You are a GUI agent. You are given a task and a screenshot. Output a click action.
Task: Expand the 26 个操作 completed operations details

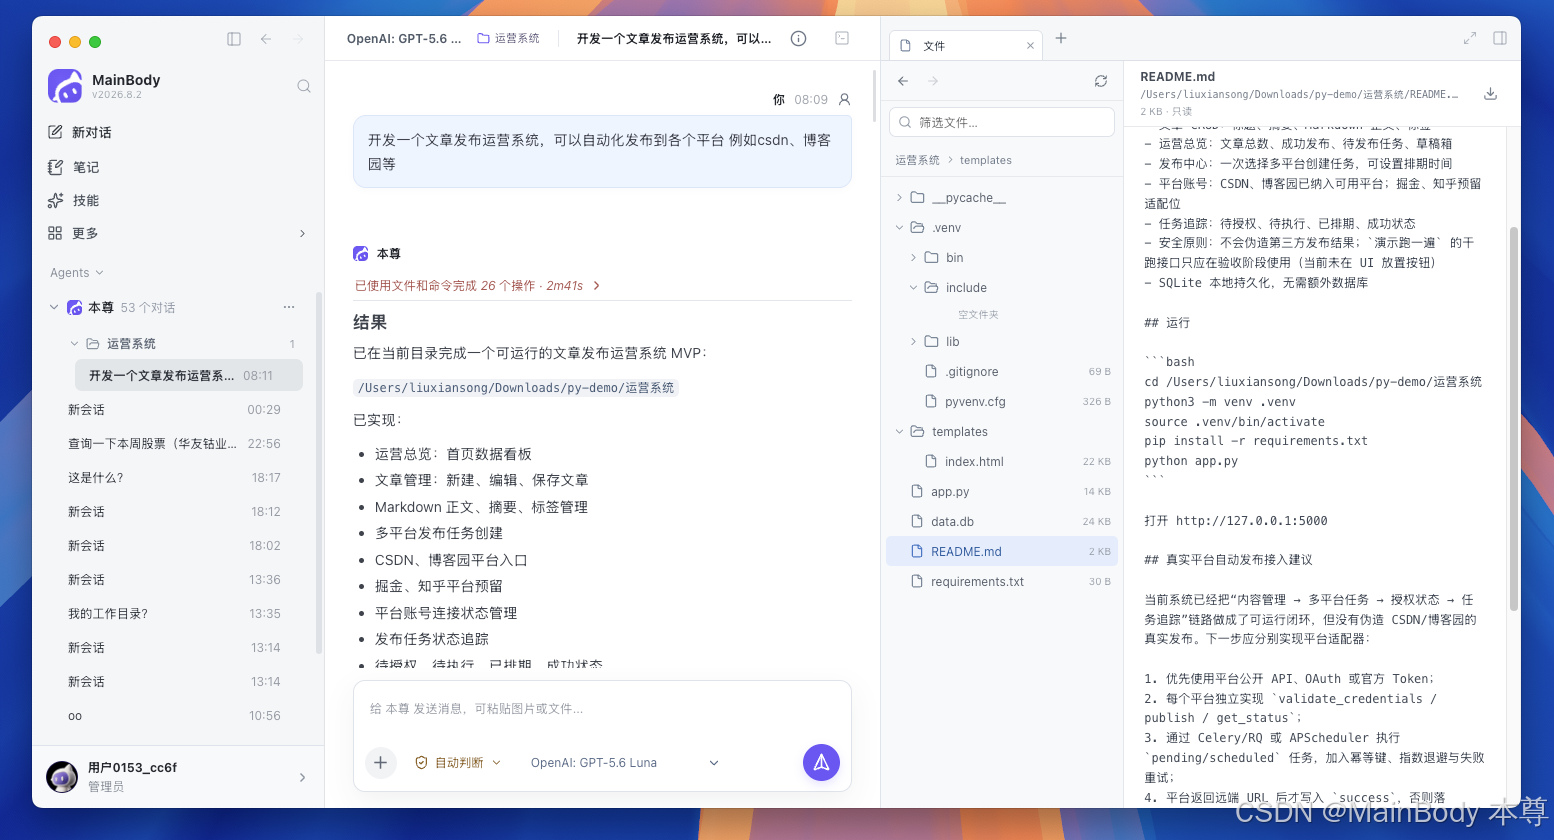(x=478, y=286)
